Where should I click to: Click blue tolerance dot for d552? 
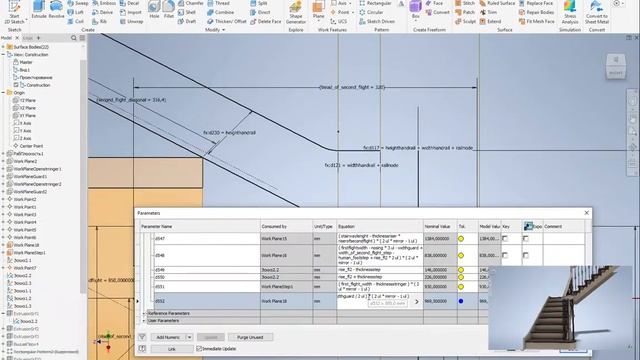click(461, 301)
